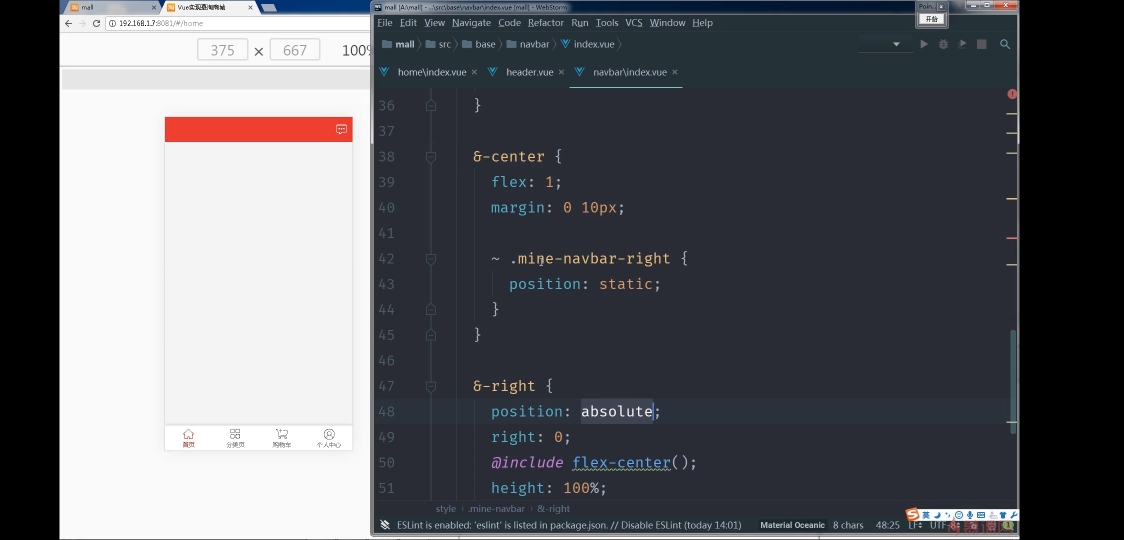Viewport: 1124px width, 540px height.
Task: Open the 分类页 category tab in preview
Action: pyautogui.click(x=235, y=438)
